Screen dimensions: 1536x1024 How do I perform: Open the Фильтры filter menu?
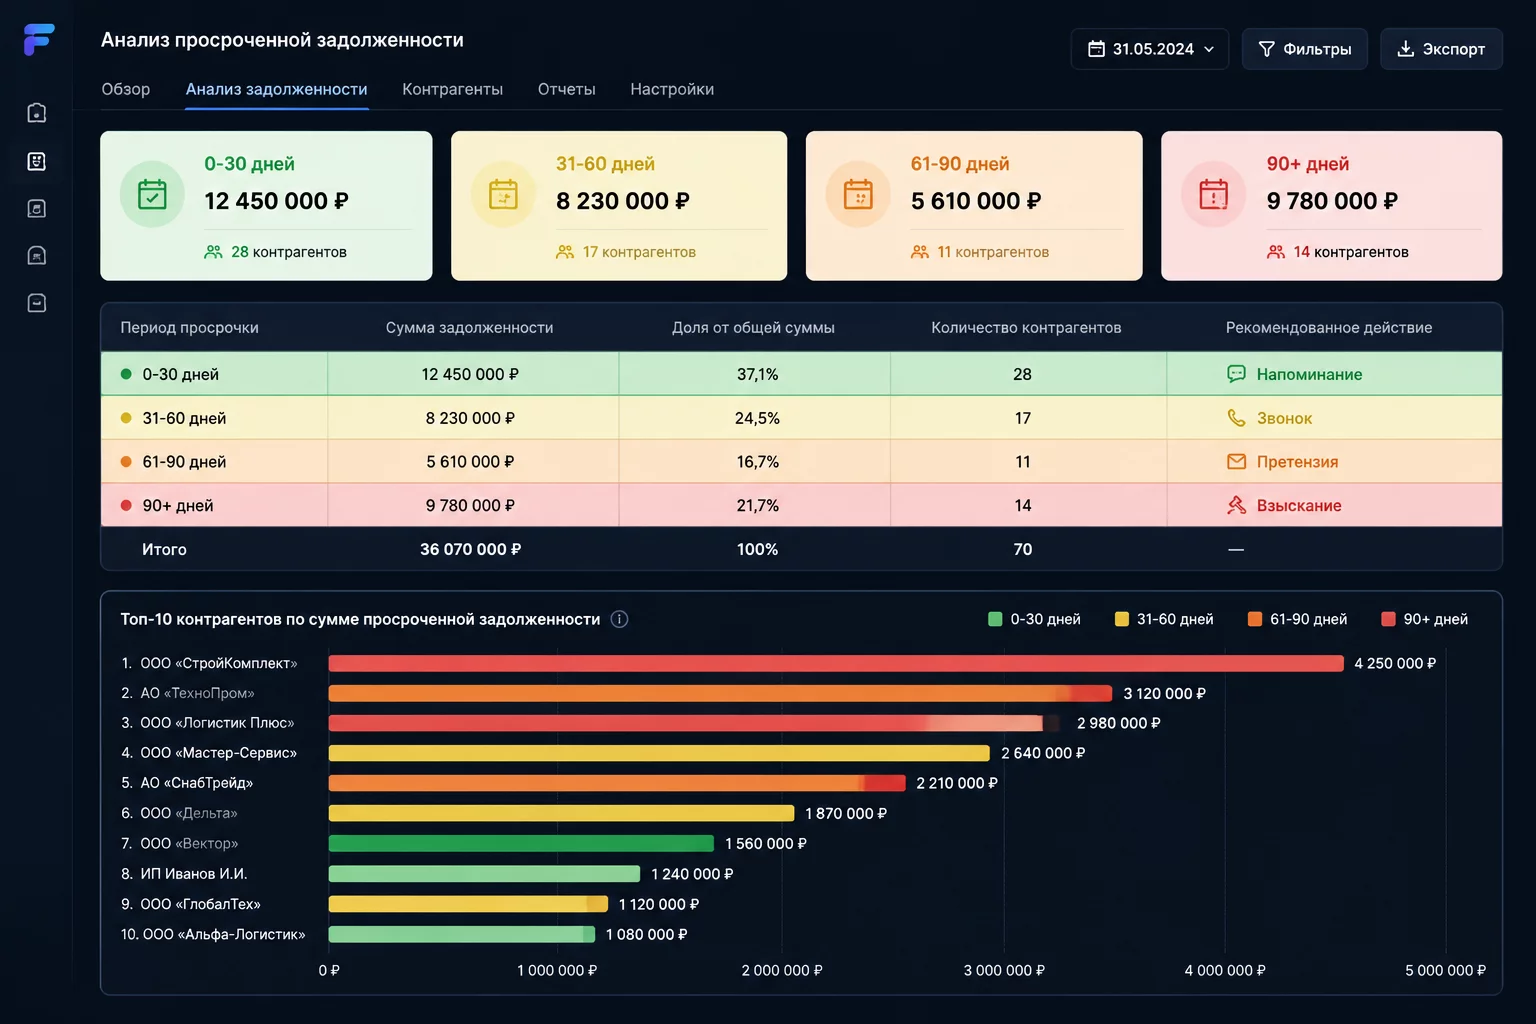[x=1304, y=49]
